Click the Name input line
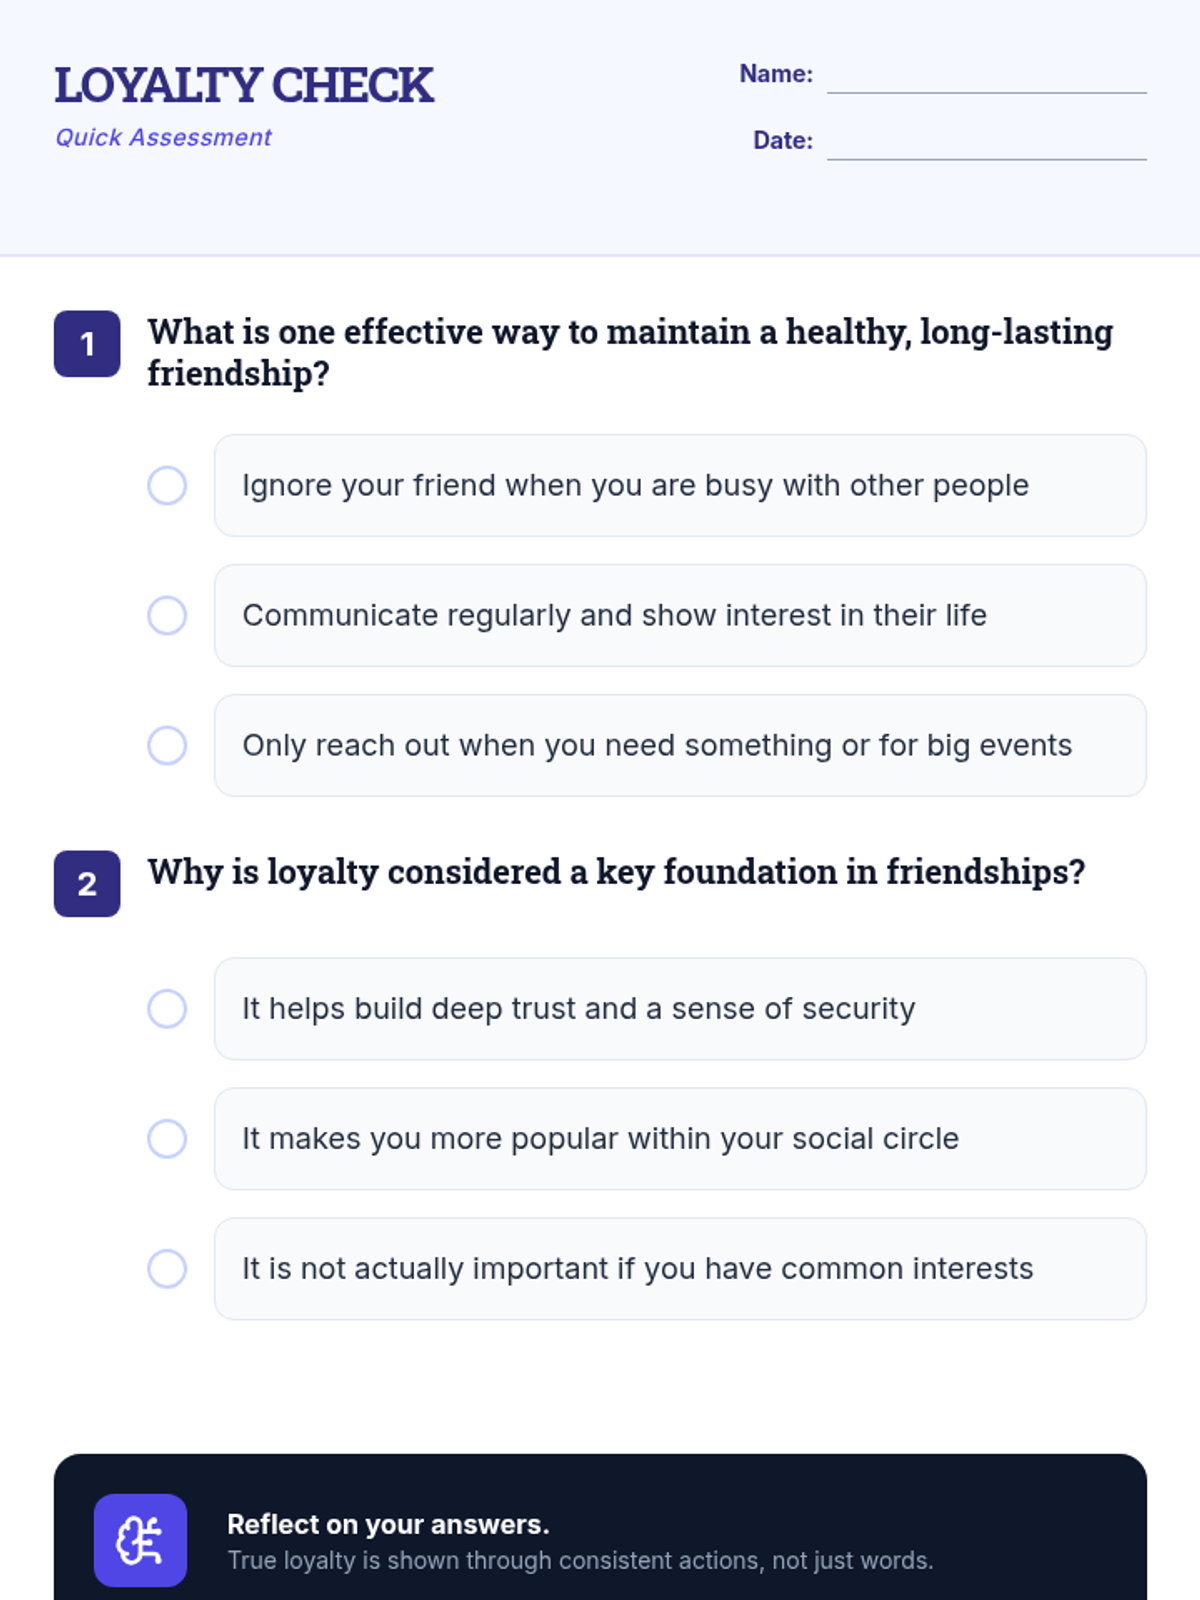 click(986, 78)
